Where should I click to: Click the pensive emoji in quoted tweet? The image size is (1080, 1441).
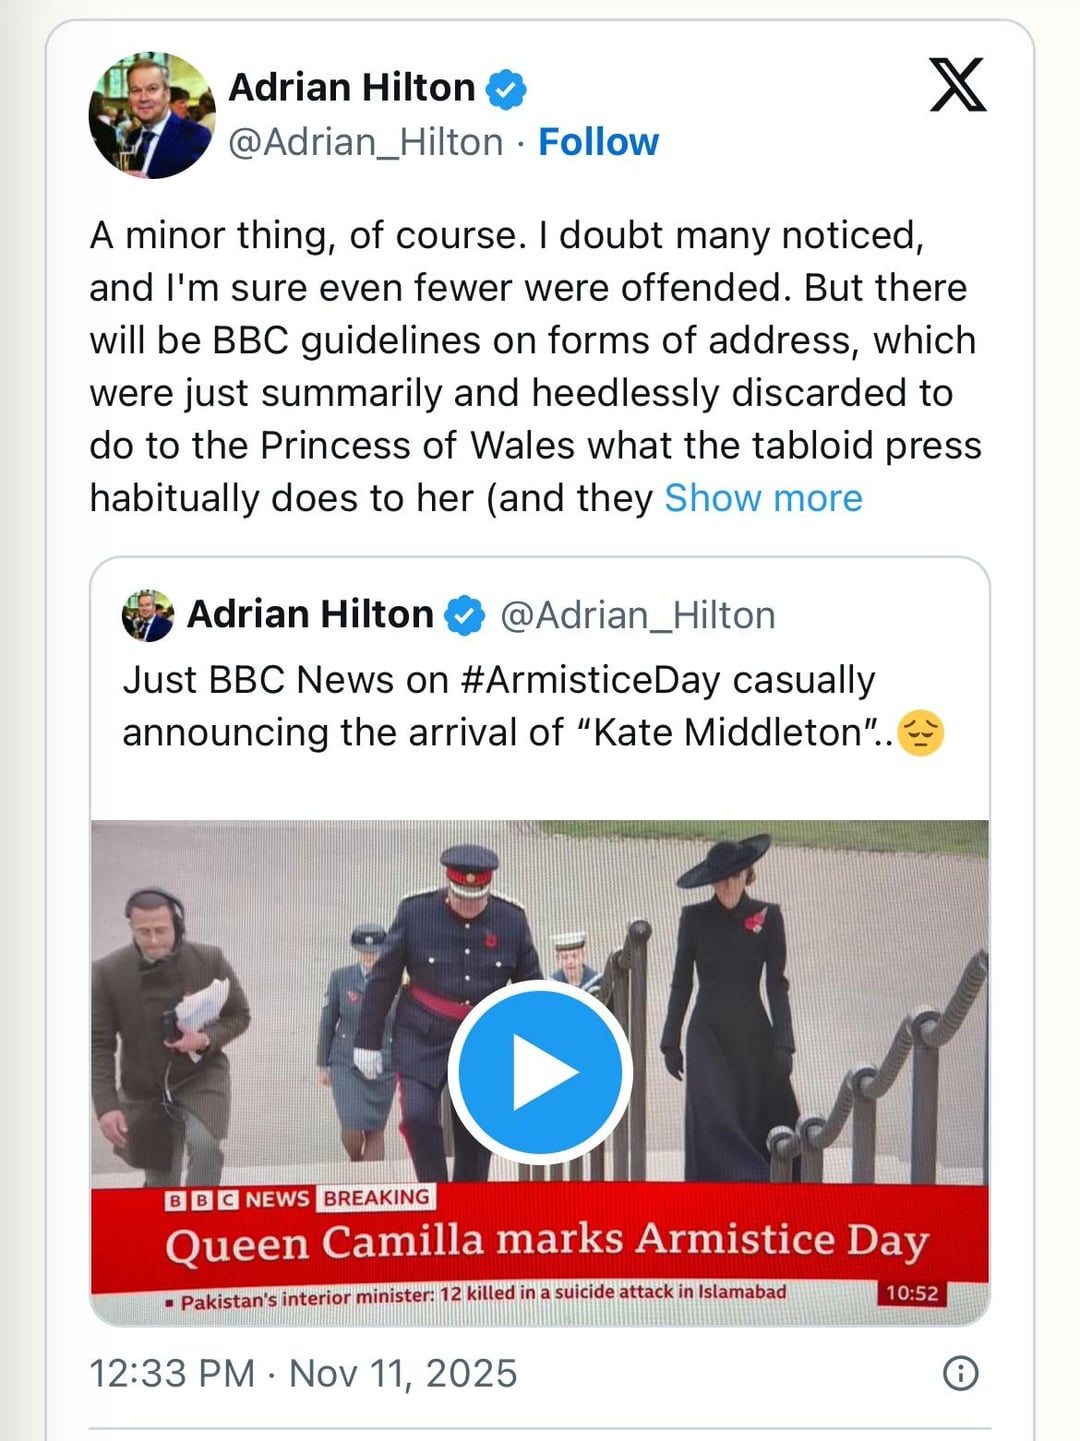click(x=920, y=733)
